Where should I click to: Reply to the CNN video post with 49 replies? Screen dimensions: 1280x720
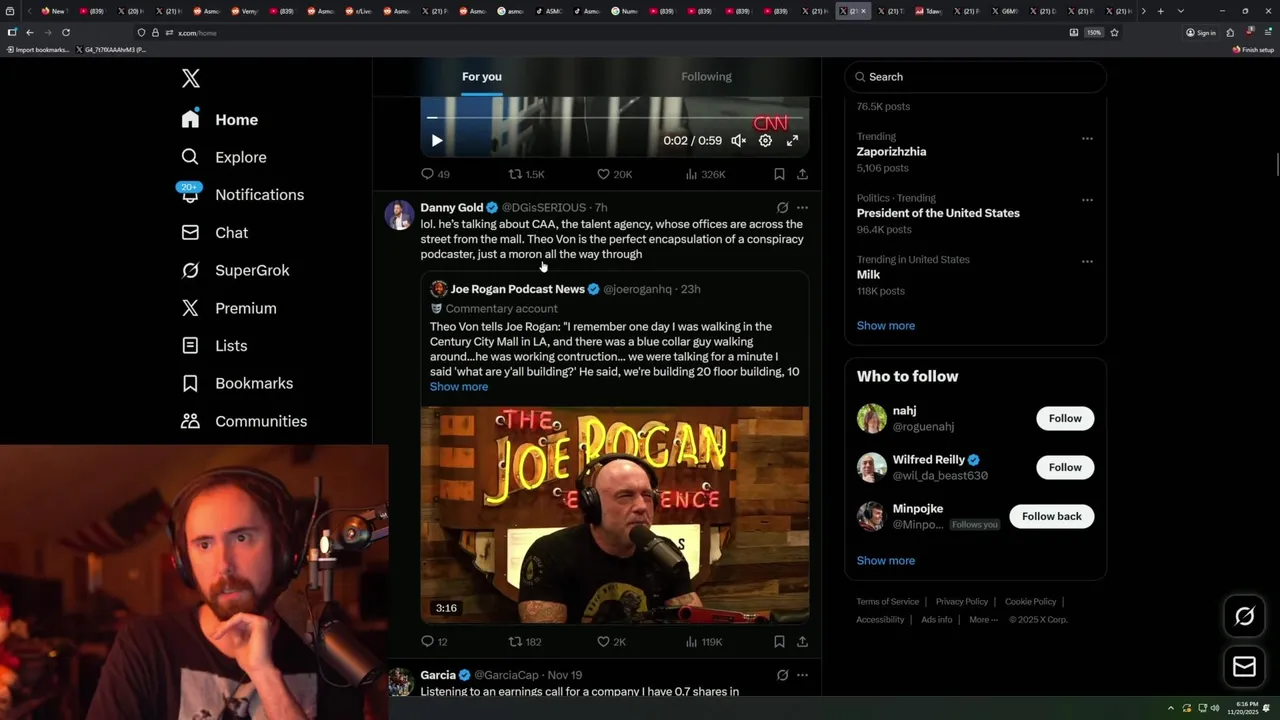click(x=435, y=174)
